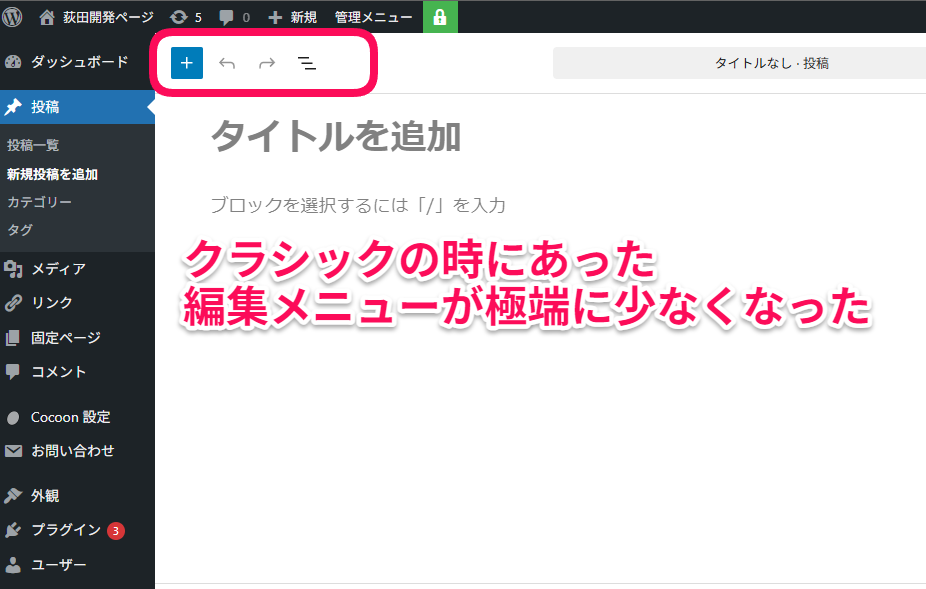Open タグ under the posts menu
This screenshot has width=926, height=589.
click(x=20, y=230)
